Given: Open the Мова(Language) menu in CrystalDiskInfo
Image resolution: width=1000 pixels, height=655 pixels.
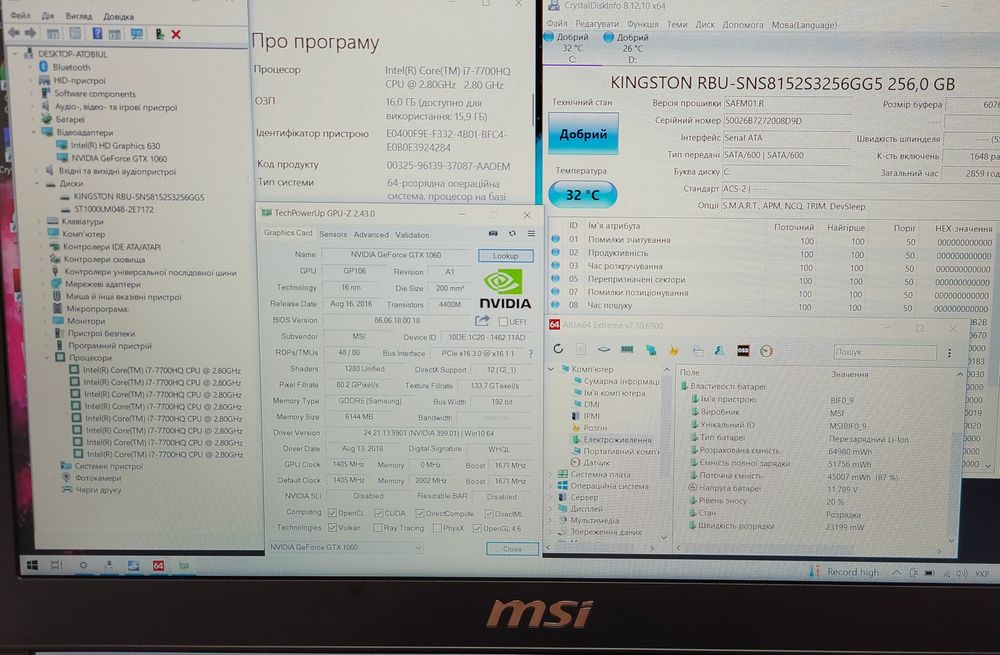Looking at the screenshot, I should tap(804, 25).
